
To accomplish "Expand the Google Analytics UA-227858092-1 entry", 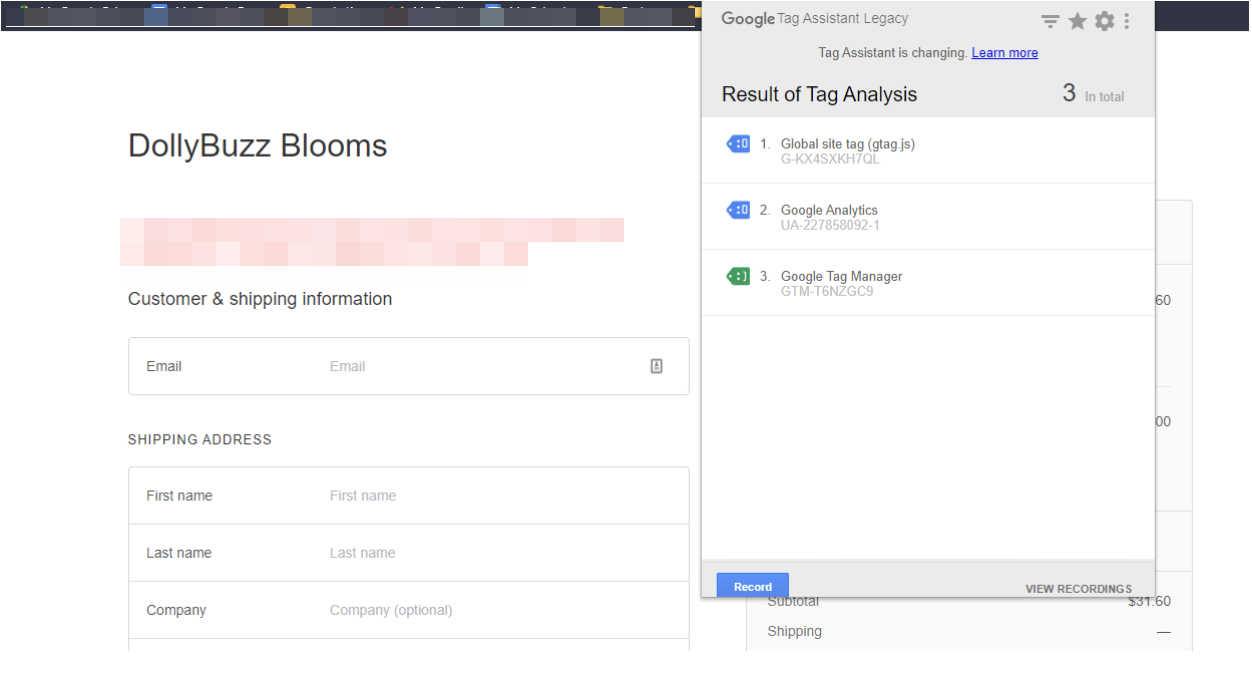I will (829, 217).
